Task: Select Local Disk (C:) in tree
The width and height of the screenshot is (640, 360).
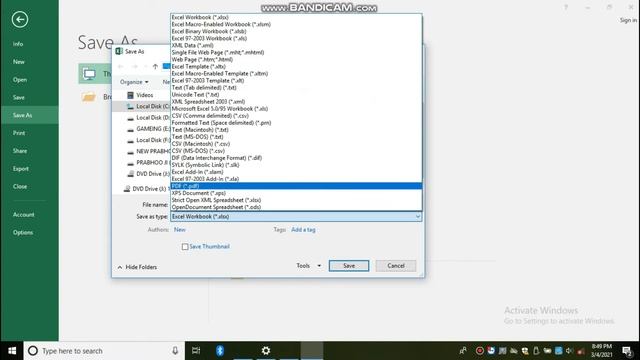Action: (152, 106)
